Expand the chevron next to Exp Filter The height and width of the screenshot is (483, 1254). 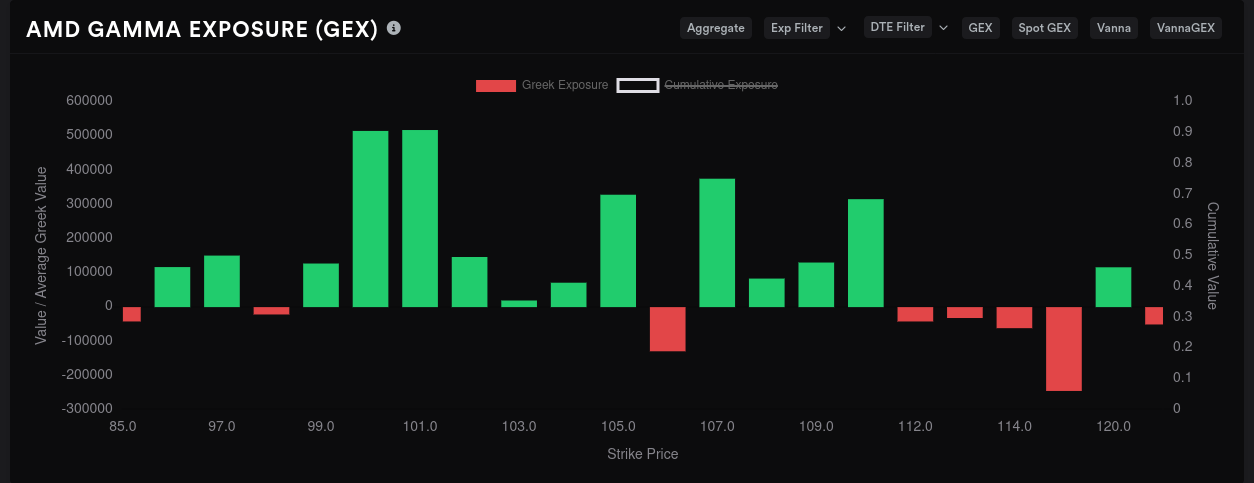pyautogui.click(x=841, y=28)
